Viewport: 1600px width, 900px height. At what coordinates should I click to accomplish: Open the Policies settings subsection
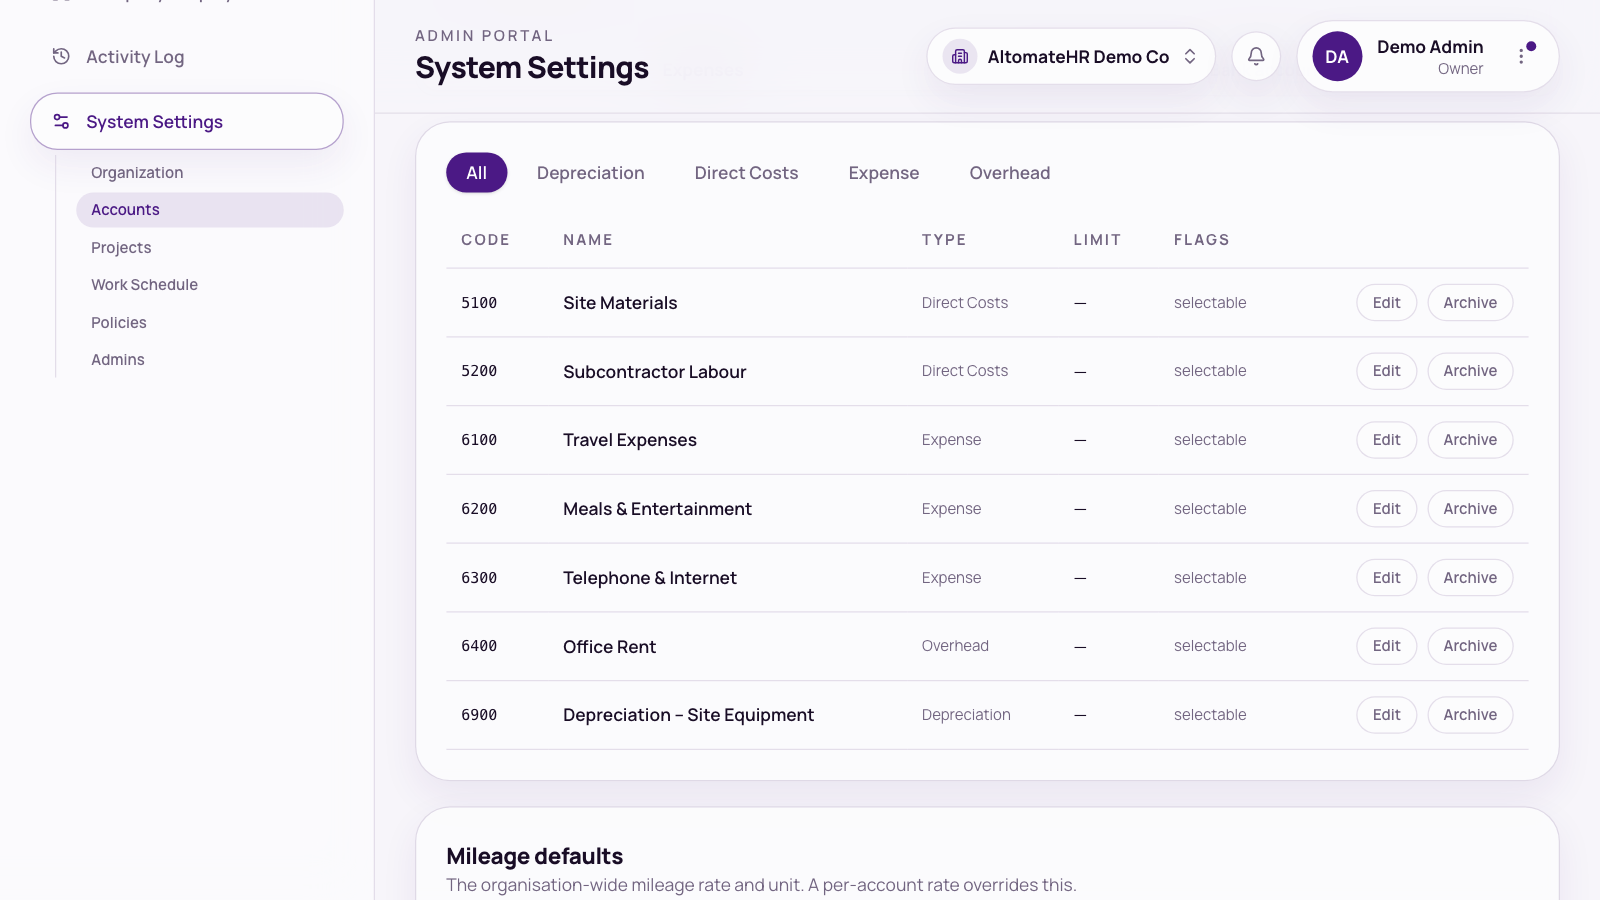210,322
